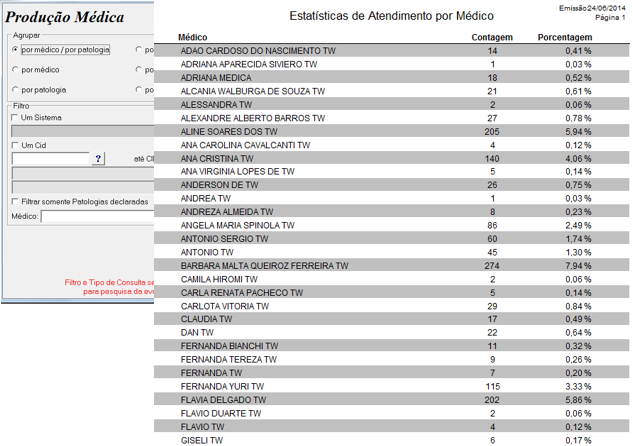Select 'CAMILA HIROMI TW'
The height and width of the screenshot is (446, 633).
391,279
